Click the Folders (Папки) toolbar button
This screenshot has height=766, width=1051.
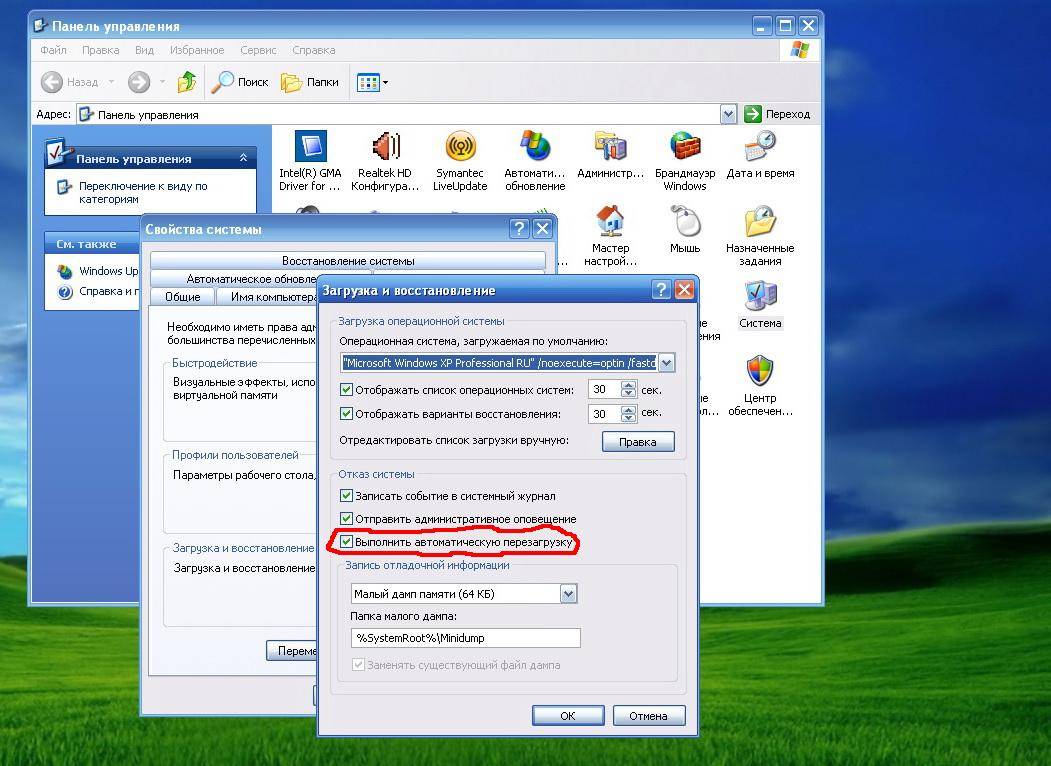pos(310,82)
